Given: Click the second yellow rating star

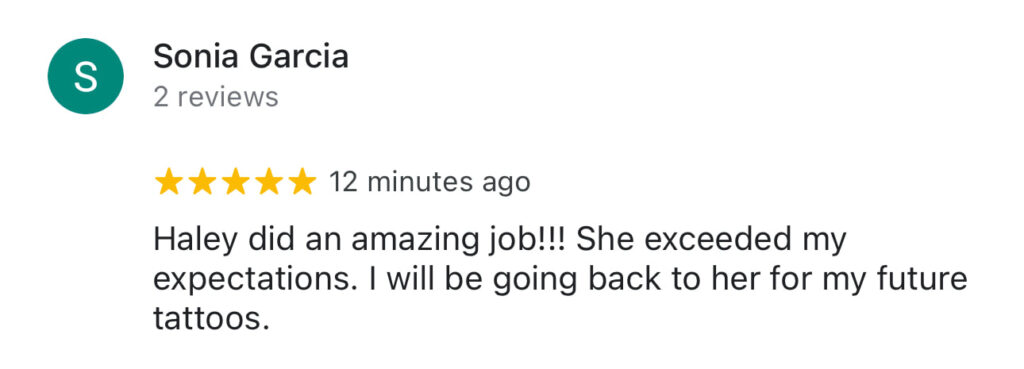Looking at the screenshot, I should click(x=202, y=182).
